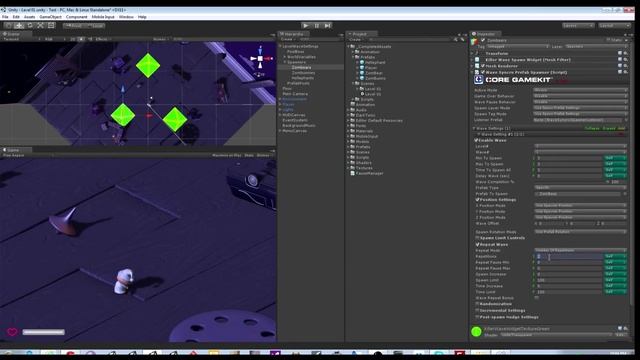Click the Step frame button

(x=328, y=26)
